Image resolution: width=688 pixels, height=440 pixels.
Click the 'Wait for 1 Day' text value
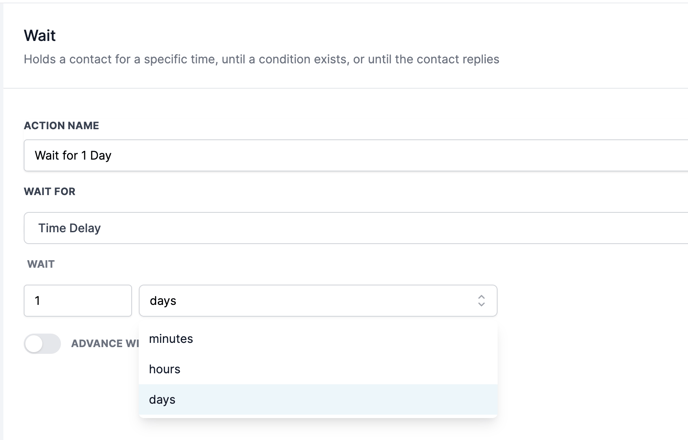(73, 156)
